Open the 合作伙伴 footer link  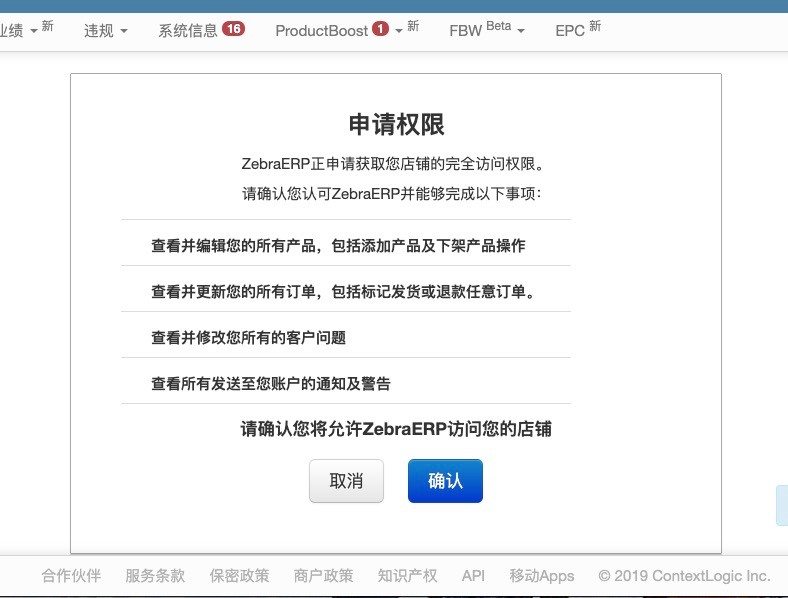coord(71,575)
